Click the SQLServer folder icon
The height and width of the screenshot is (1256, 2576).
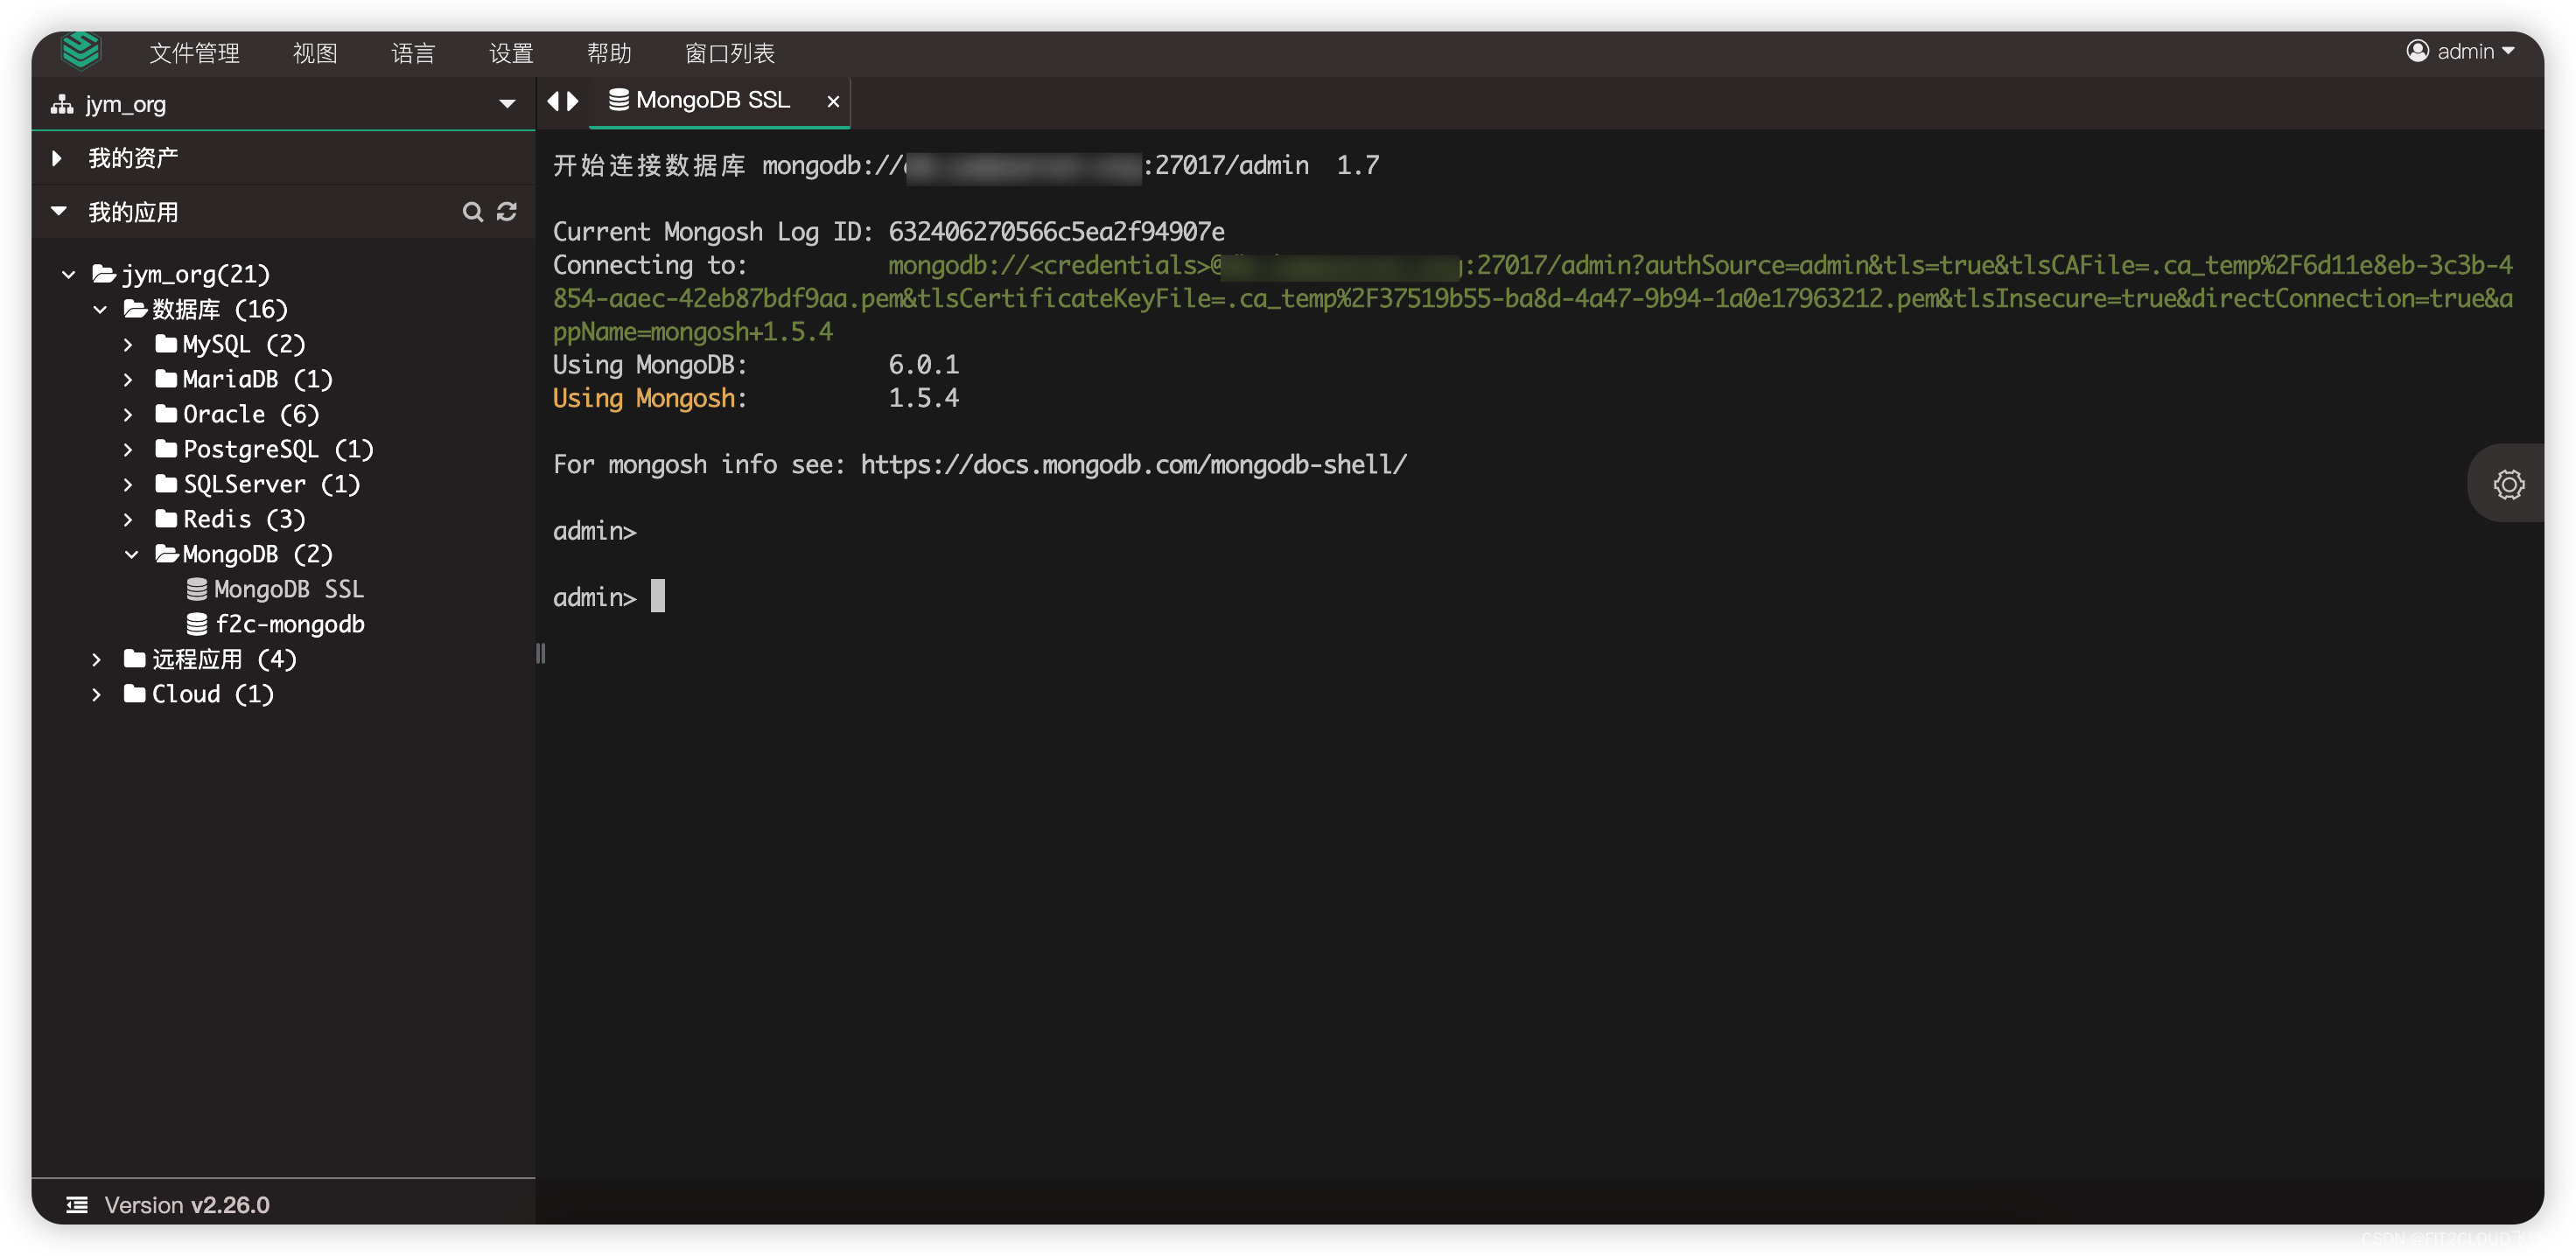click(167, 484)
